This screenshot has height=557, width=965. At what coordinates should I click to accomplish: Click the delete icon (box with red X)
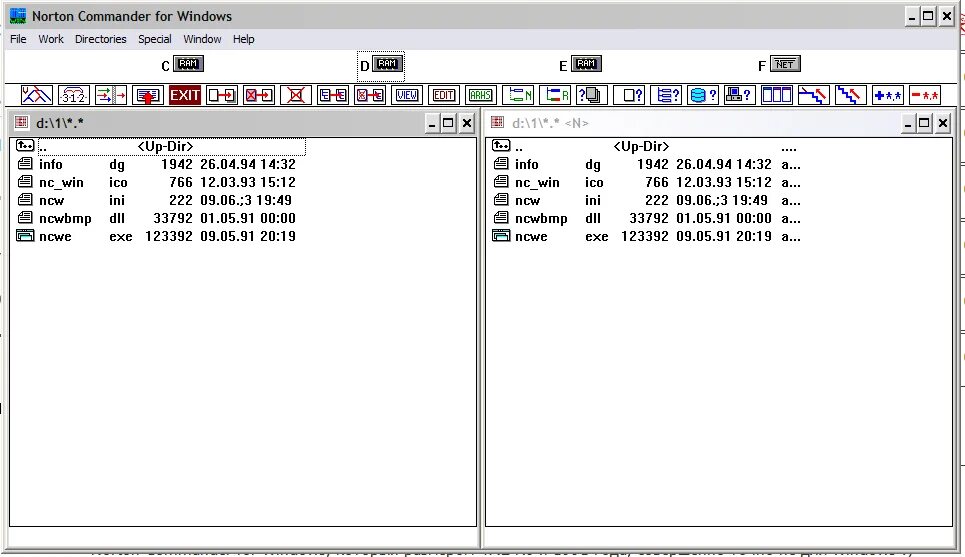click(295, 95)
